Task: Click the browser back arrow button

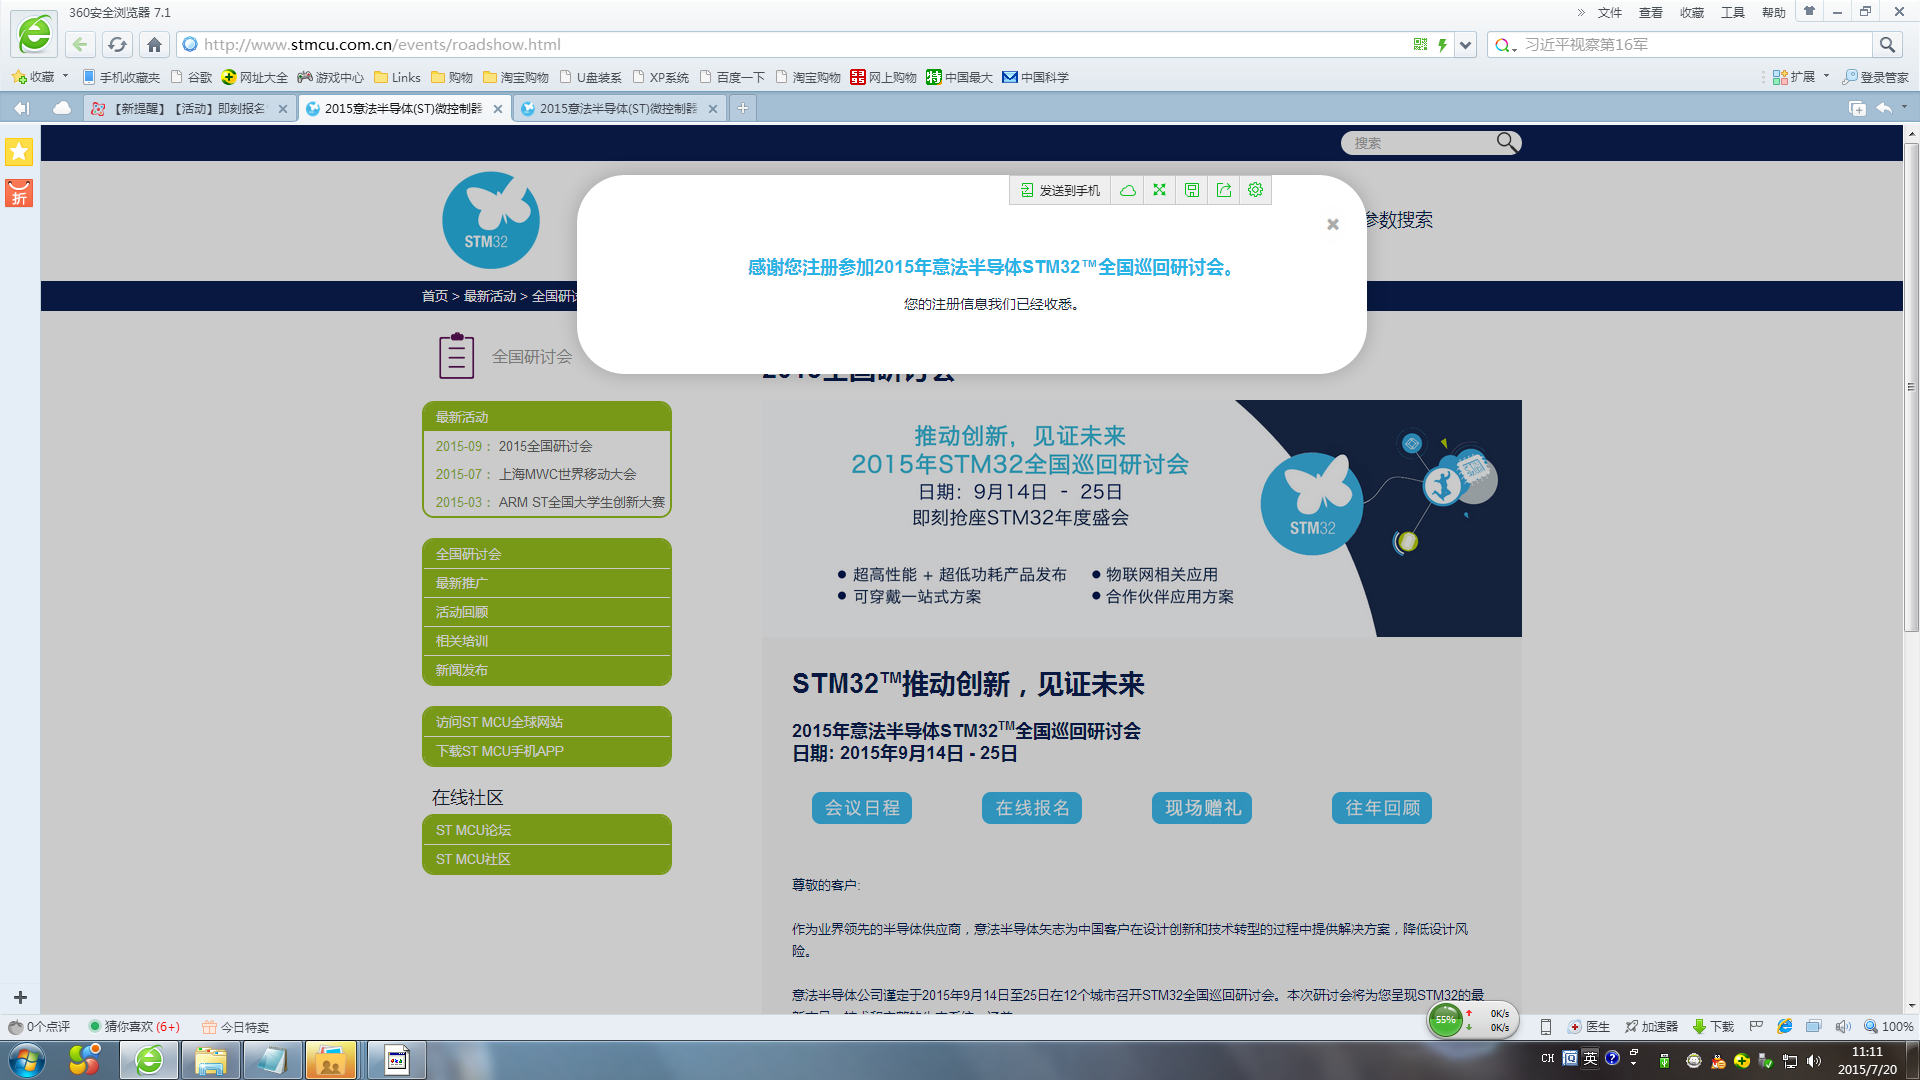Action: [80, 44]
